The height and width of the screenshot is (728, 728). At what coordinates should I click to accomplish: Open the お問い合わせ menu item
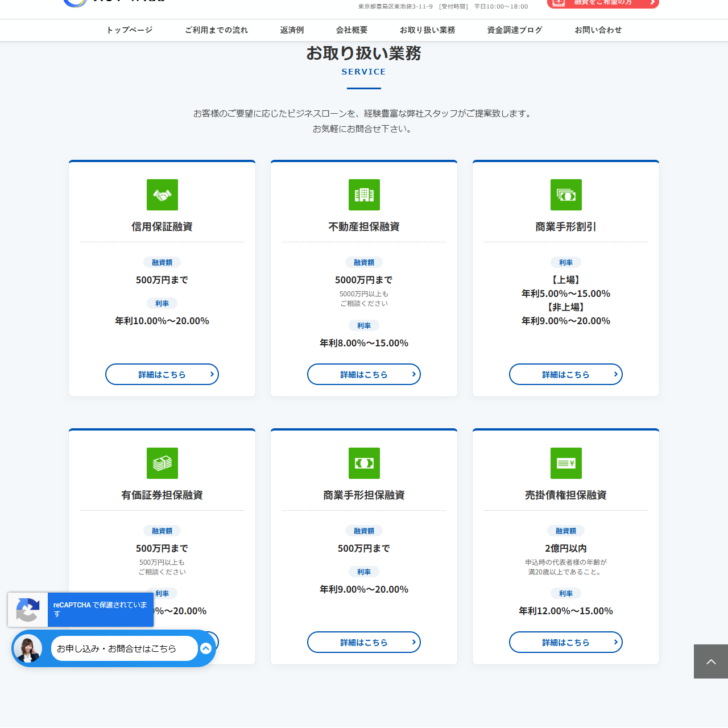click(598, 30)
